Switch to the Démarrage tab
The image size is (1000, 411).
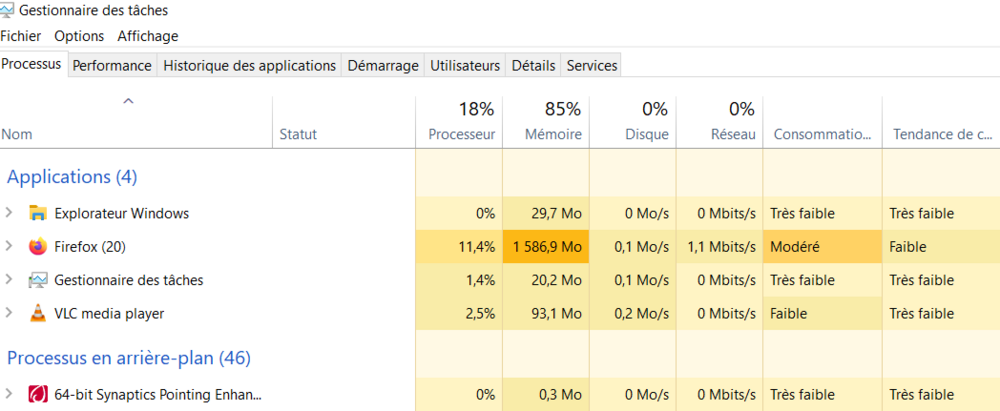tap(382, 65)
